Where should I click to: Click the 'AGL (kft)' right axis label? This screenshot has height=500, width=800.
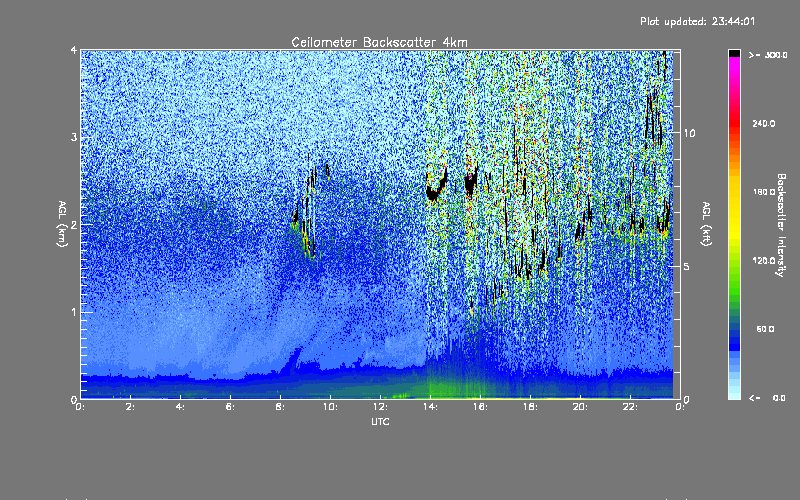pyautogui.click(x=707, y=224)
